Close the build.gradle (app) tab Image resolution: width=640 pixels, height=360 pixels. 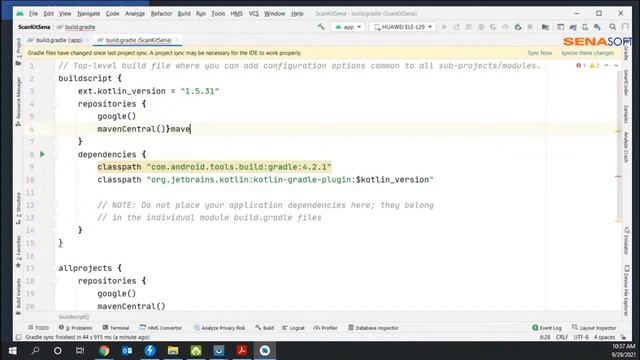pos(88,40)
